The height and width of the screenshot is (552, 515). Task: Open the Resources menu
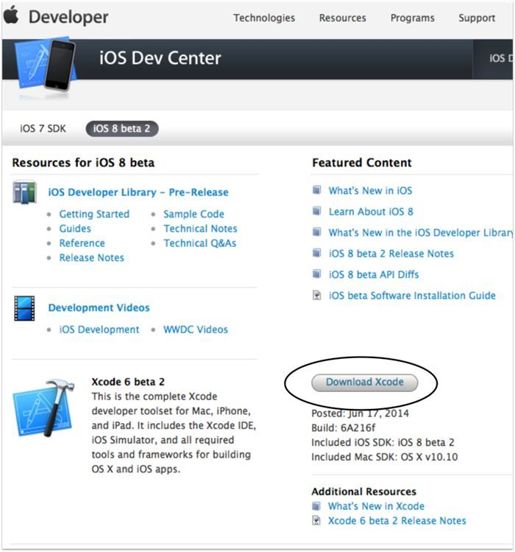(x=343, y=18)
